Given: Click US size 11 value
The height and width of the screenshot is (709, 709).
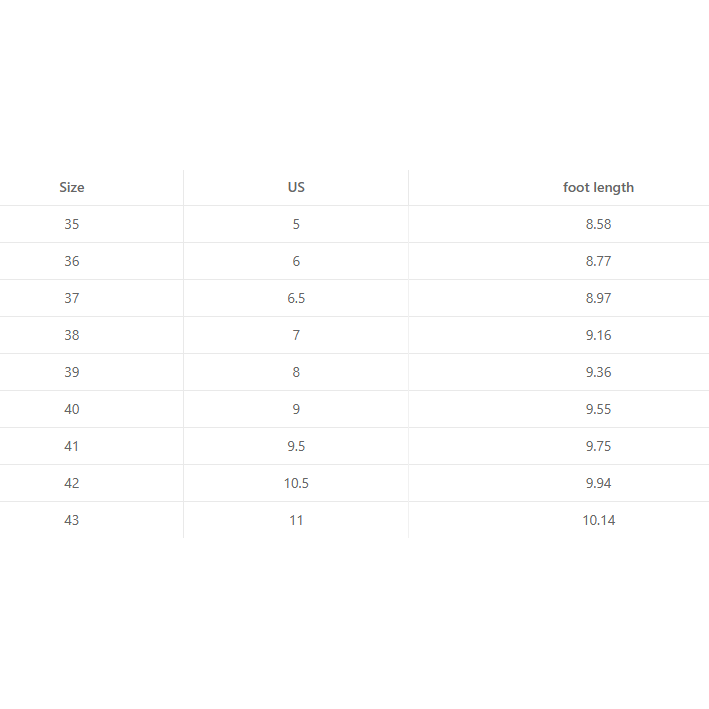Looking at the screenshot, I should pos(296,521).
